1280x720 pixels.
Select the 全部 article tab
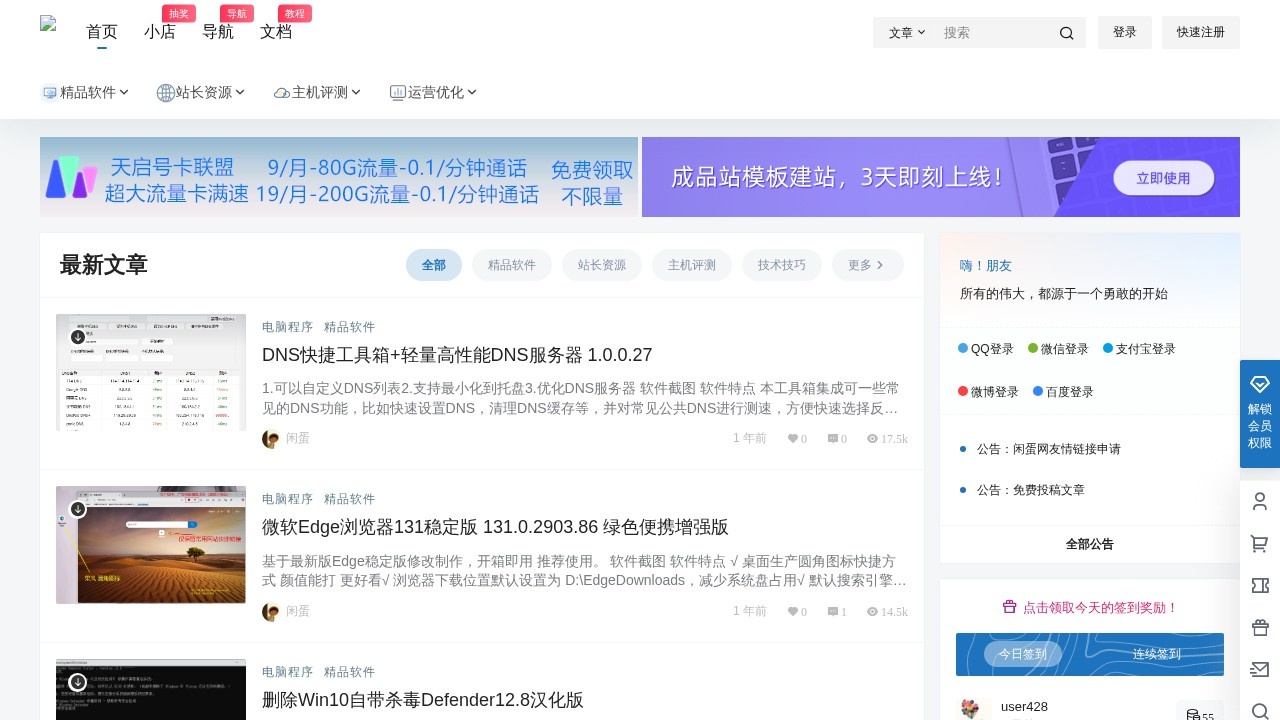(x=434, y=265)
